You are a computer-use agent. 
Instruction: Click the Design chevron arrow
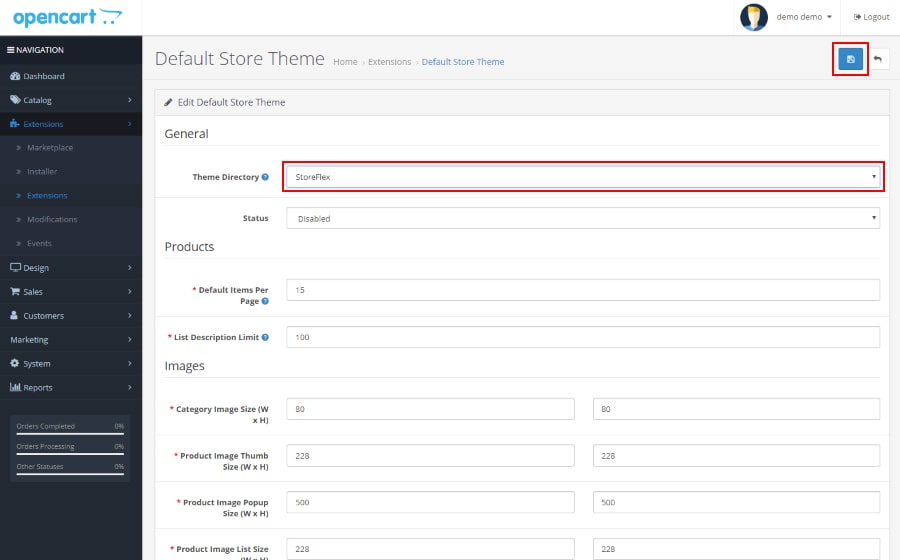pos(130,267)
